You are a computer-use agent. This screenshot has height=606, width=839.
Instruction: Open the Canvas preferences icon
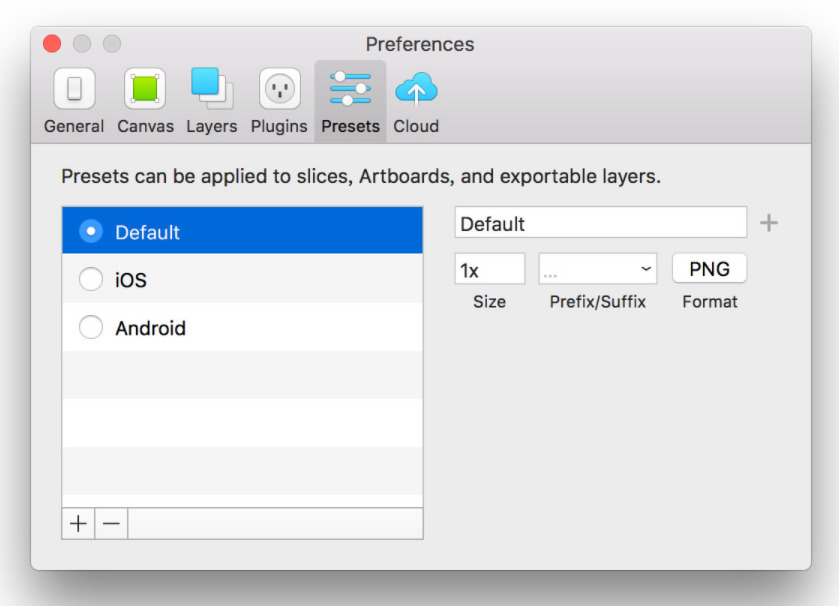[145, 89]
